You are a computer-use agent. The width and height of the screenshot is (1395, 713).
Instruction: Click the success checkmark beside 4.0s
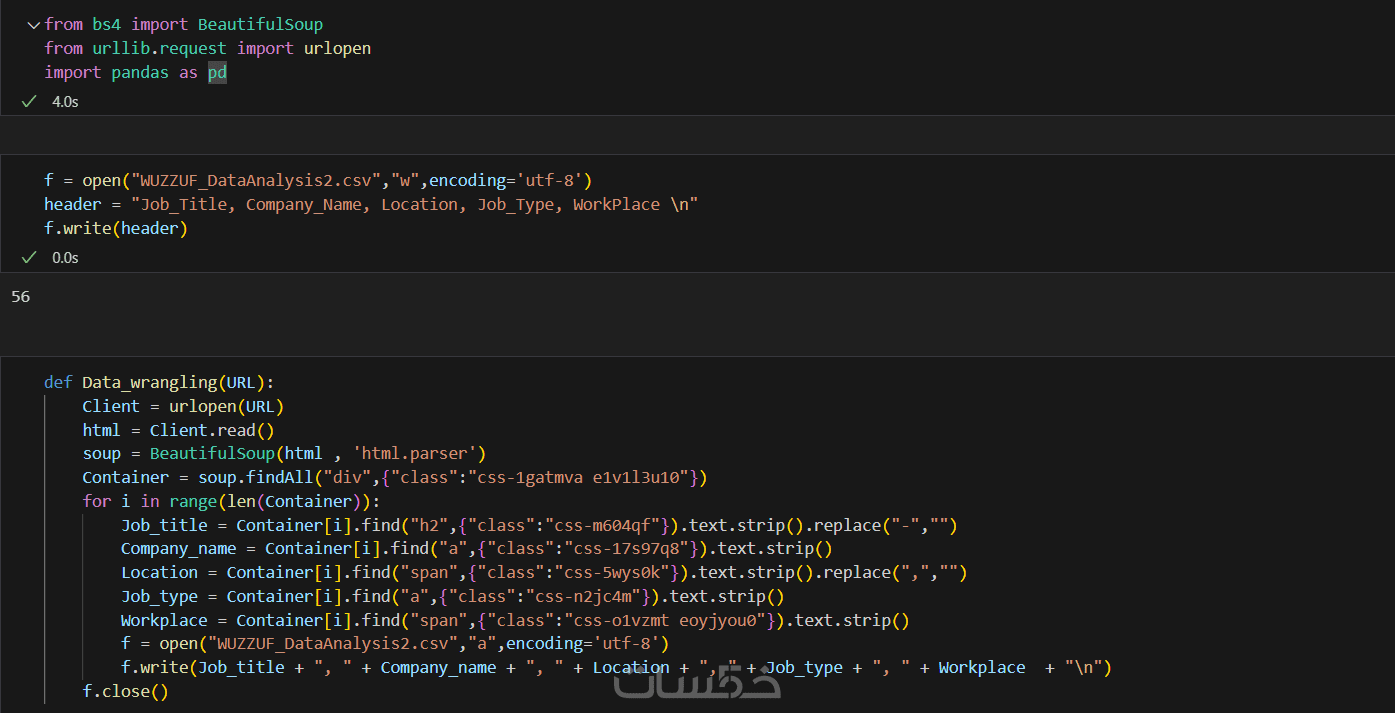click(x=29, y=101)
